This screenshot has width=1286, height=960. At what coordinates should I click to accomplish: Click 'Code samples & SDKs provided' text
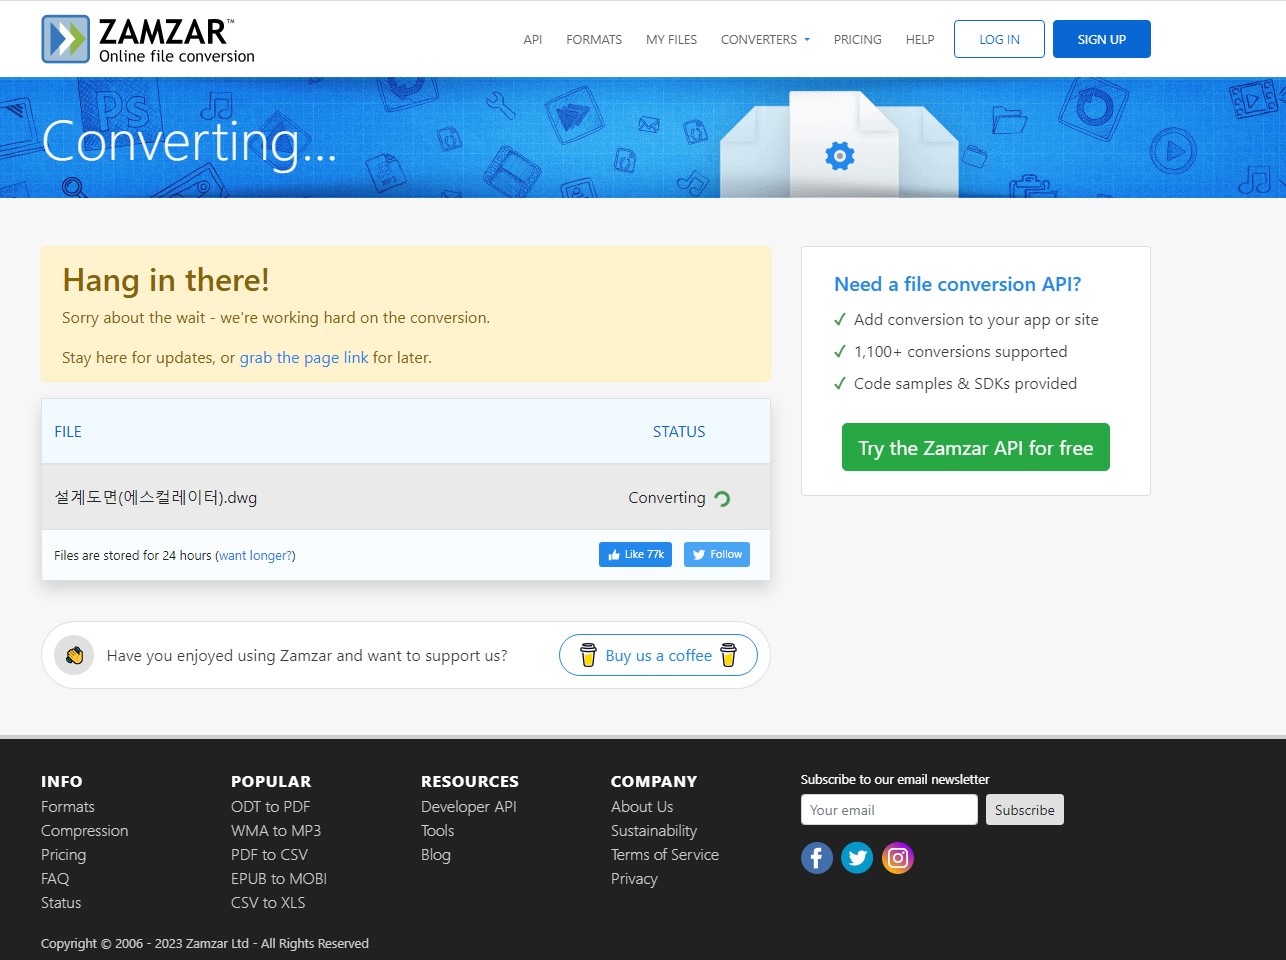[x=966, y=384]
